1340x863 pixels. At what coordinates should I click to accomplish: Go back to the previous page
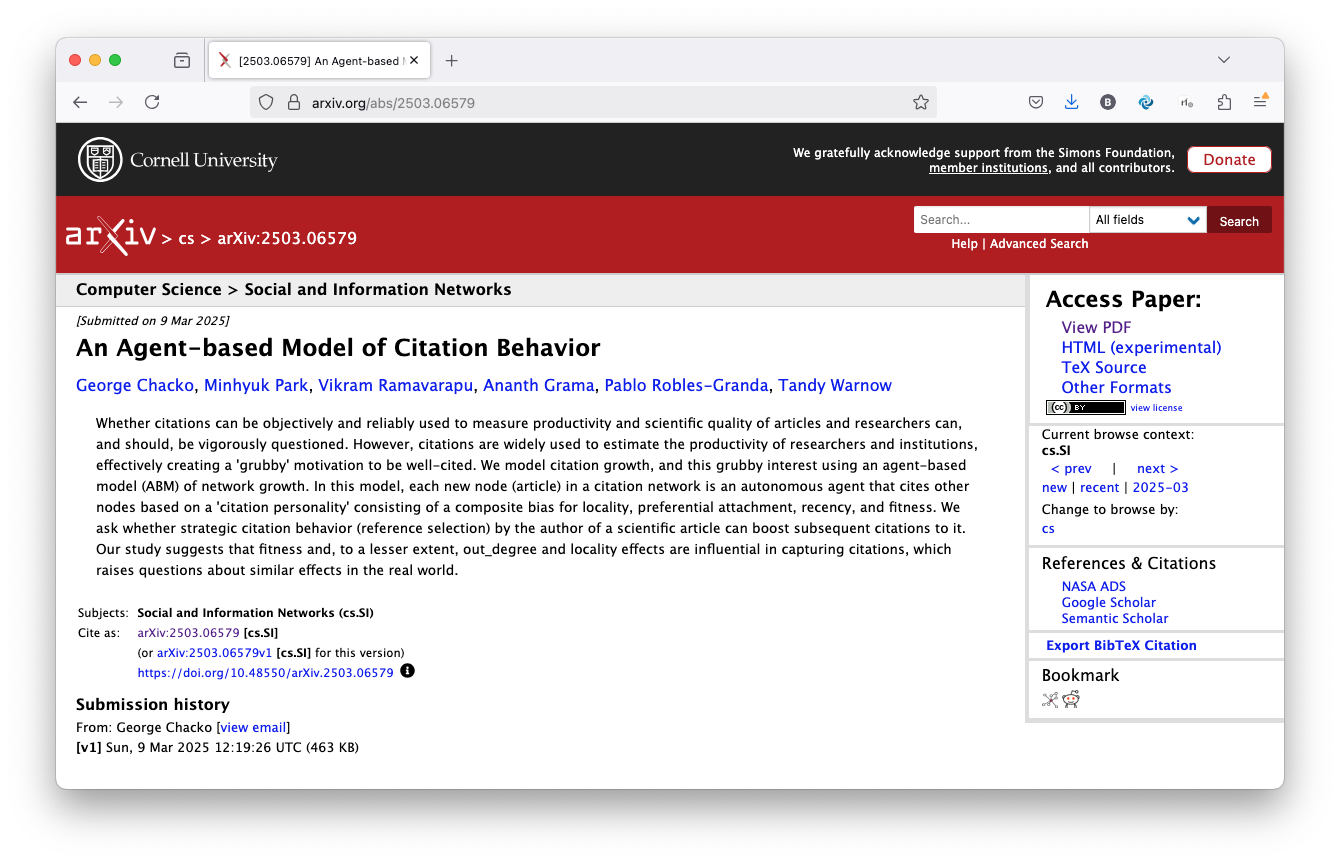[x=80, y=102]
